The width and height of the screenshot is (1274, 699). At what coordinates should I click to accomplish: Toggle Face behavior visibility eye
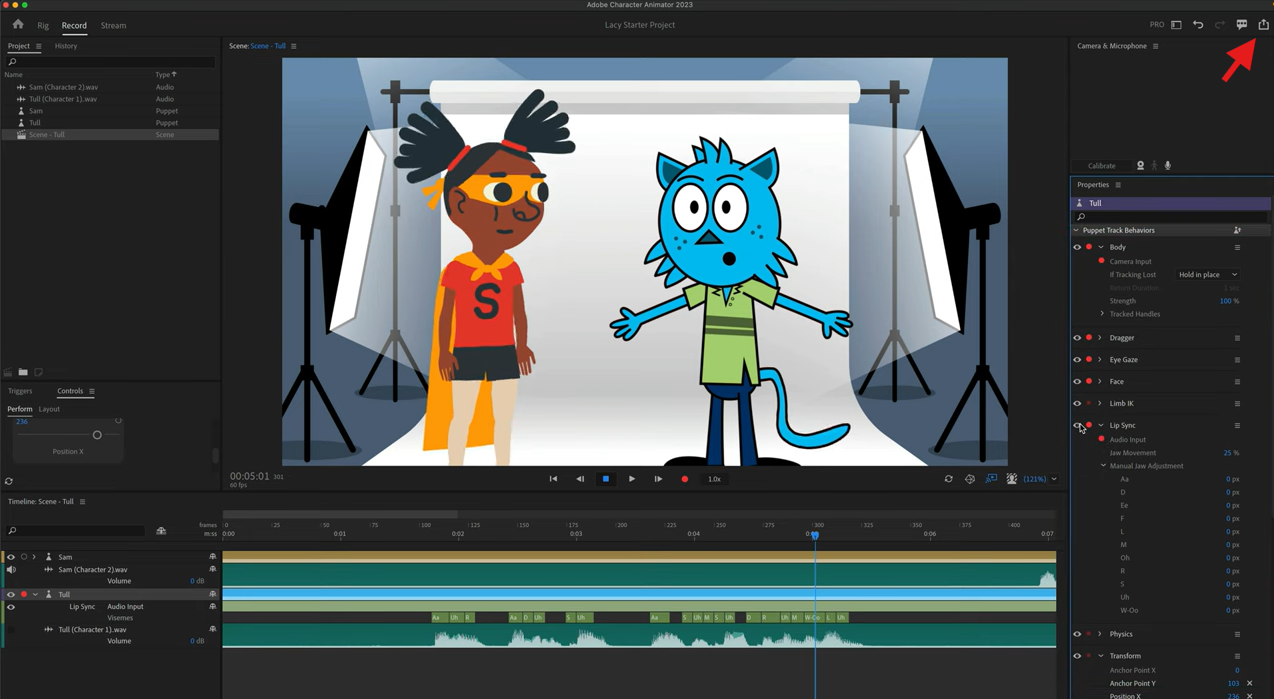[1077, 382]
